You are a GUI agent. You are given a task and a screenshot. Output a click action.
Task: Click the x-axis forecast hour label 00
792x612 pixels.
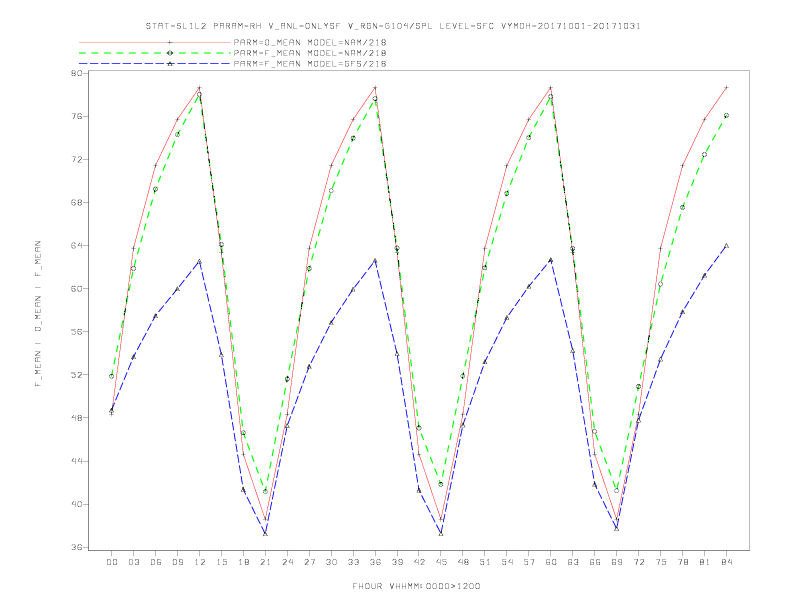112,562
